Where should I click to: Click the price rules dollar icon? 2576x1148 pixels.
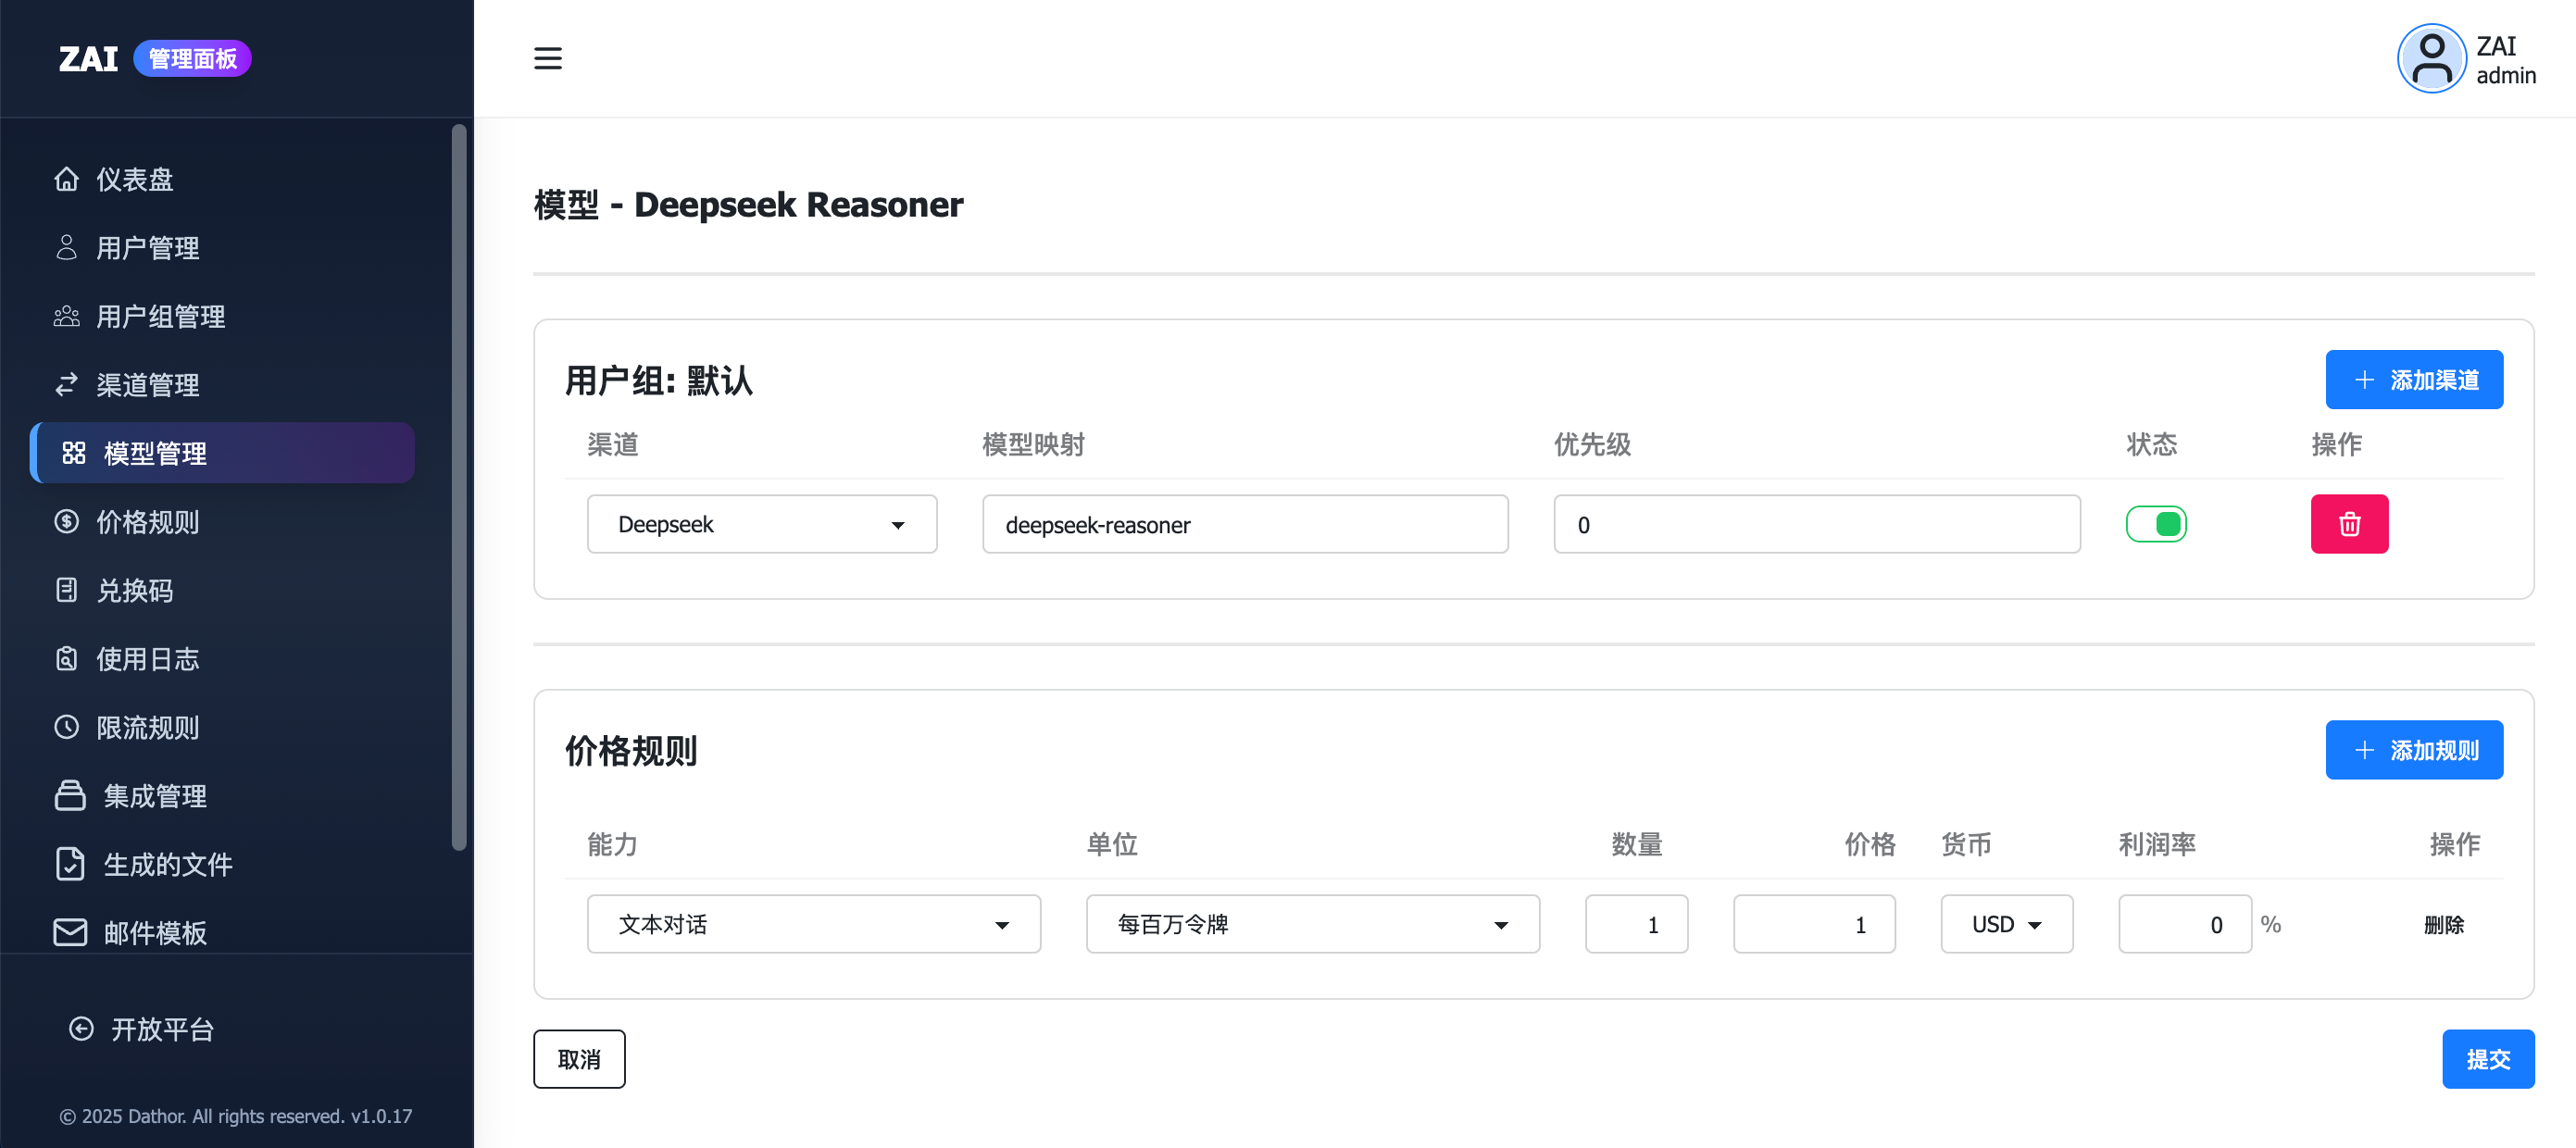[x=67, y=521]
